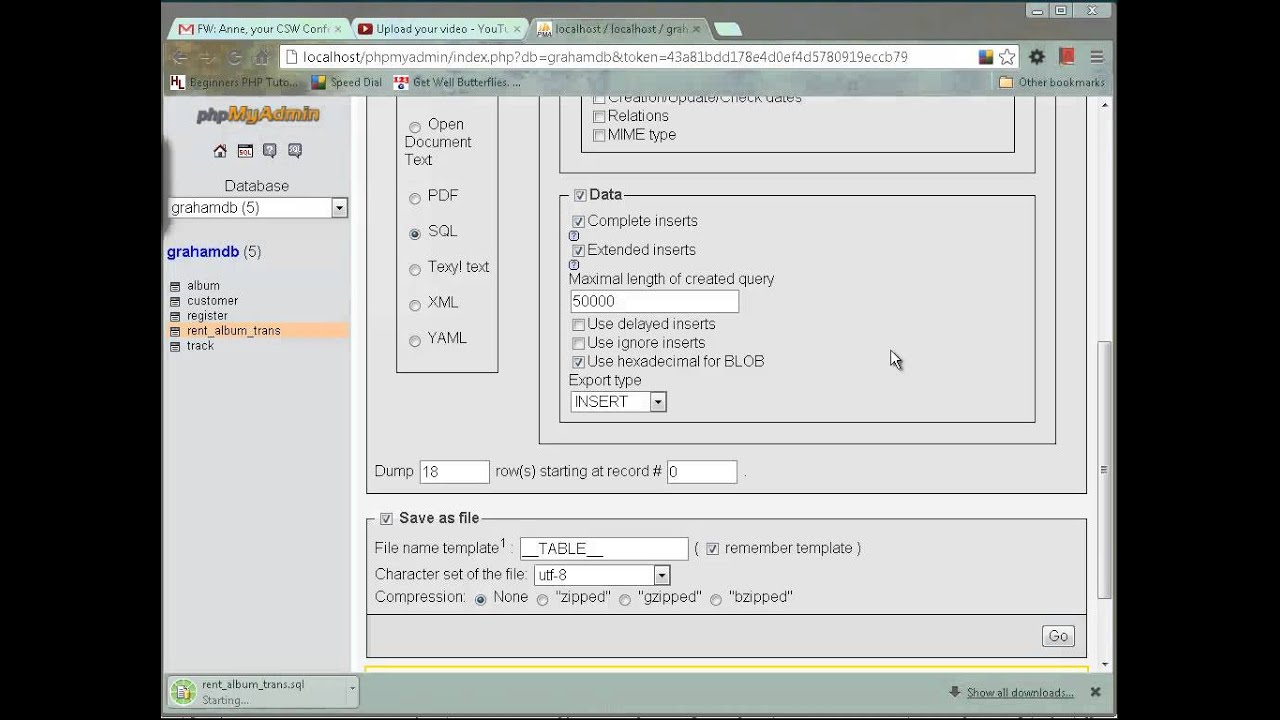Click the customer table icon in sidebar
Viewport: 1280px width, 720px height.
pyautogui.click(x=175, y=301)
